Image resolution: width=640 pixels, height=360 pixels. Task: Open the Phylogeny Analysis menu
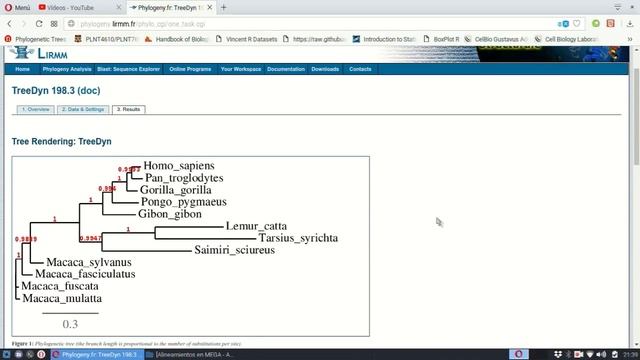tap(67, 69)
